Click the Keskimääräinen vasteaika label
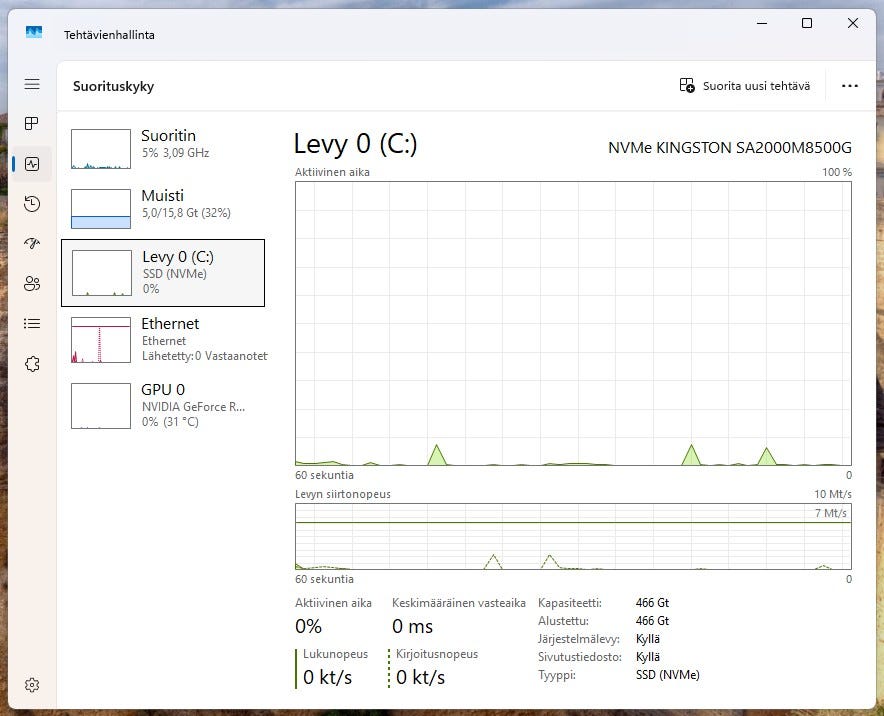884x716 pixels. coord(458,603)
